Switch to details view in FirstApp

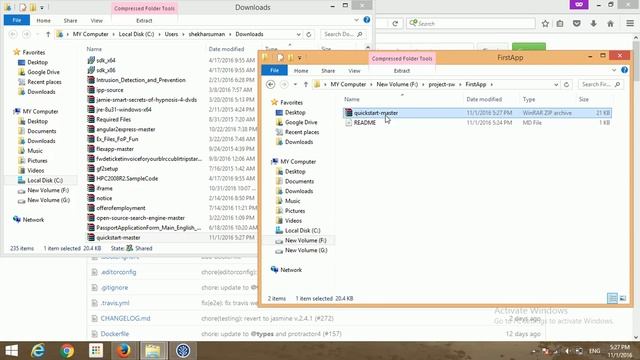(612, 298)
